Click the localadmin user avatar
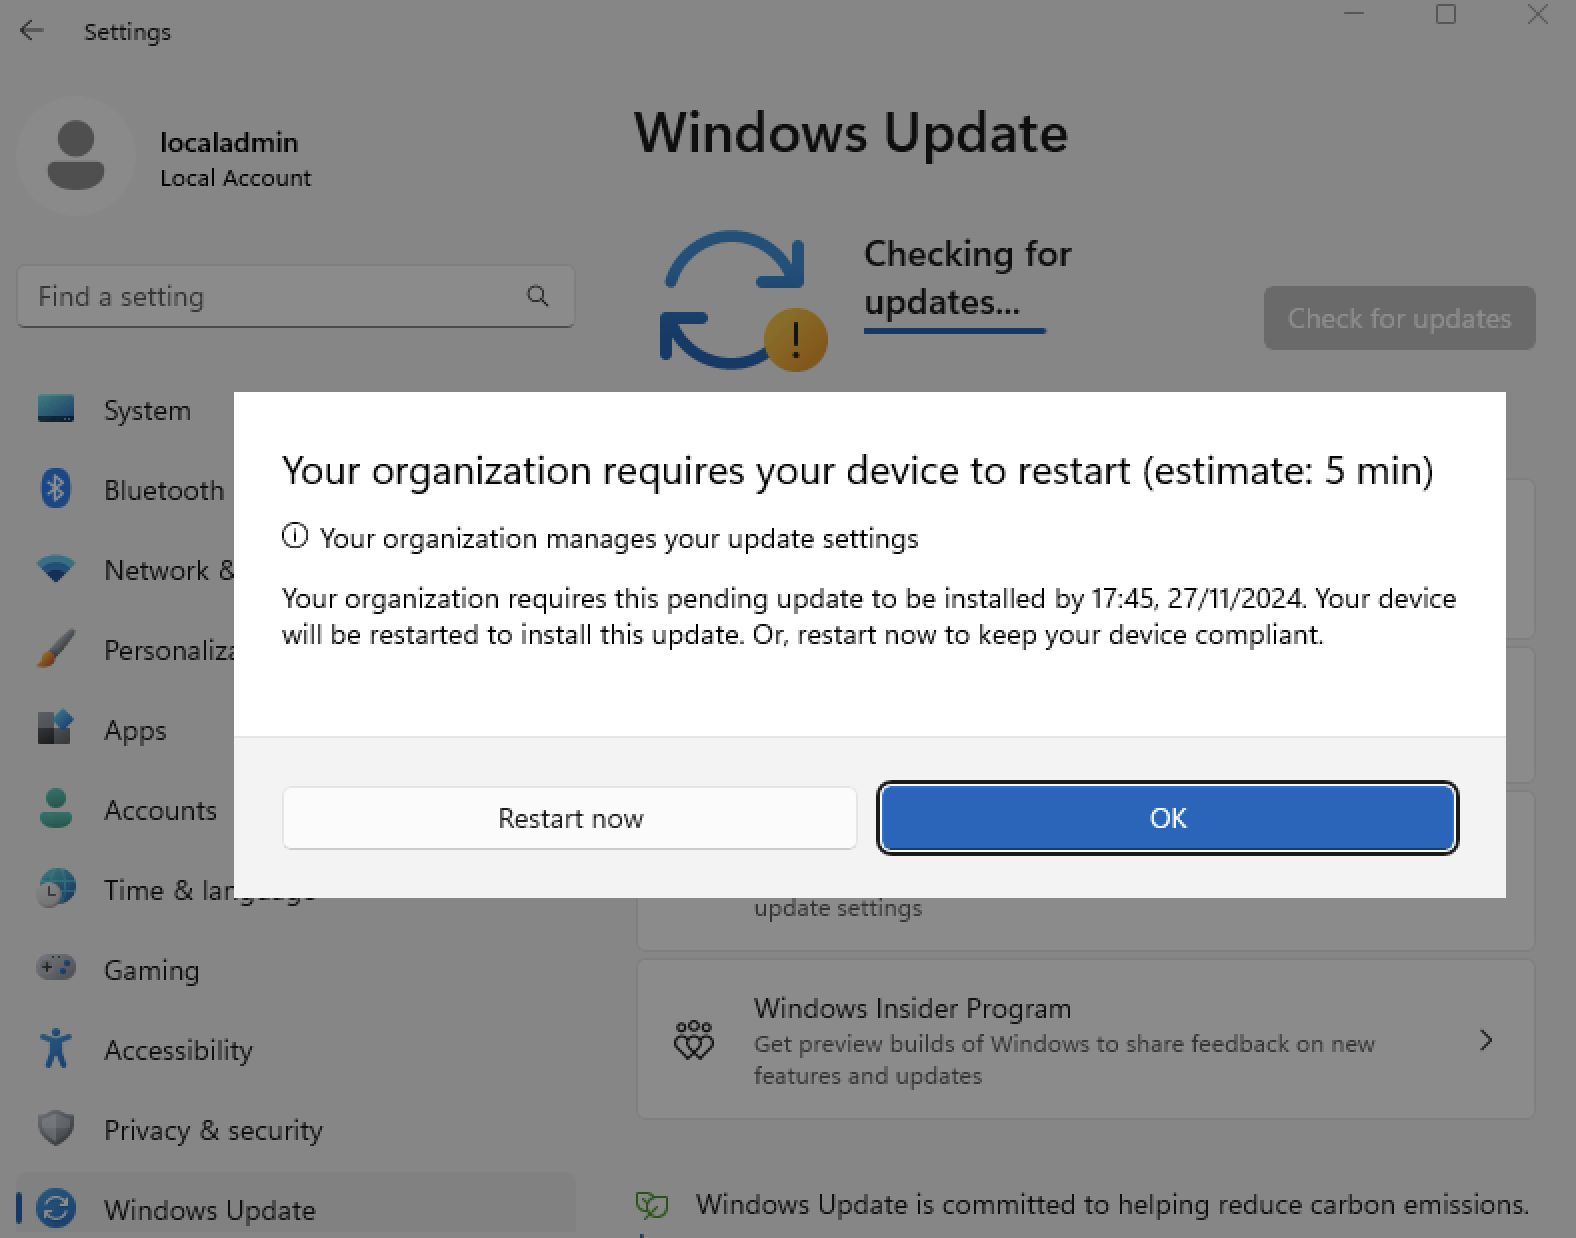This screenshot has width=1576, height=1238. [76, 156]
